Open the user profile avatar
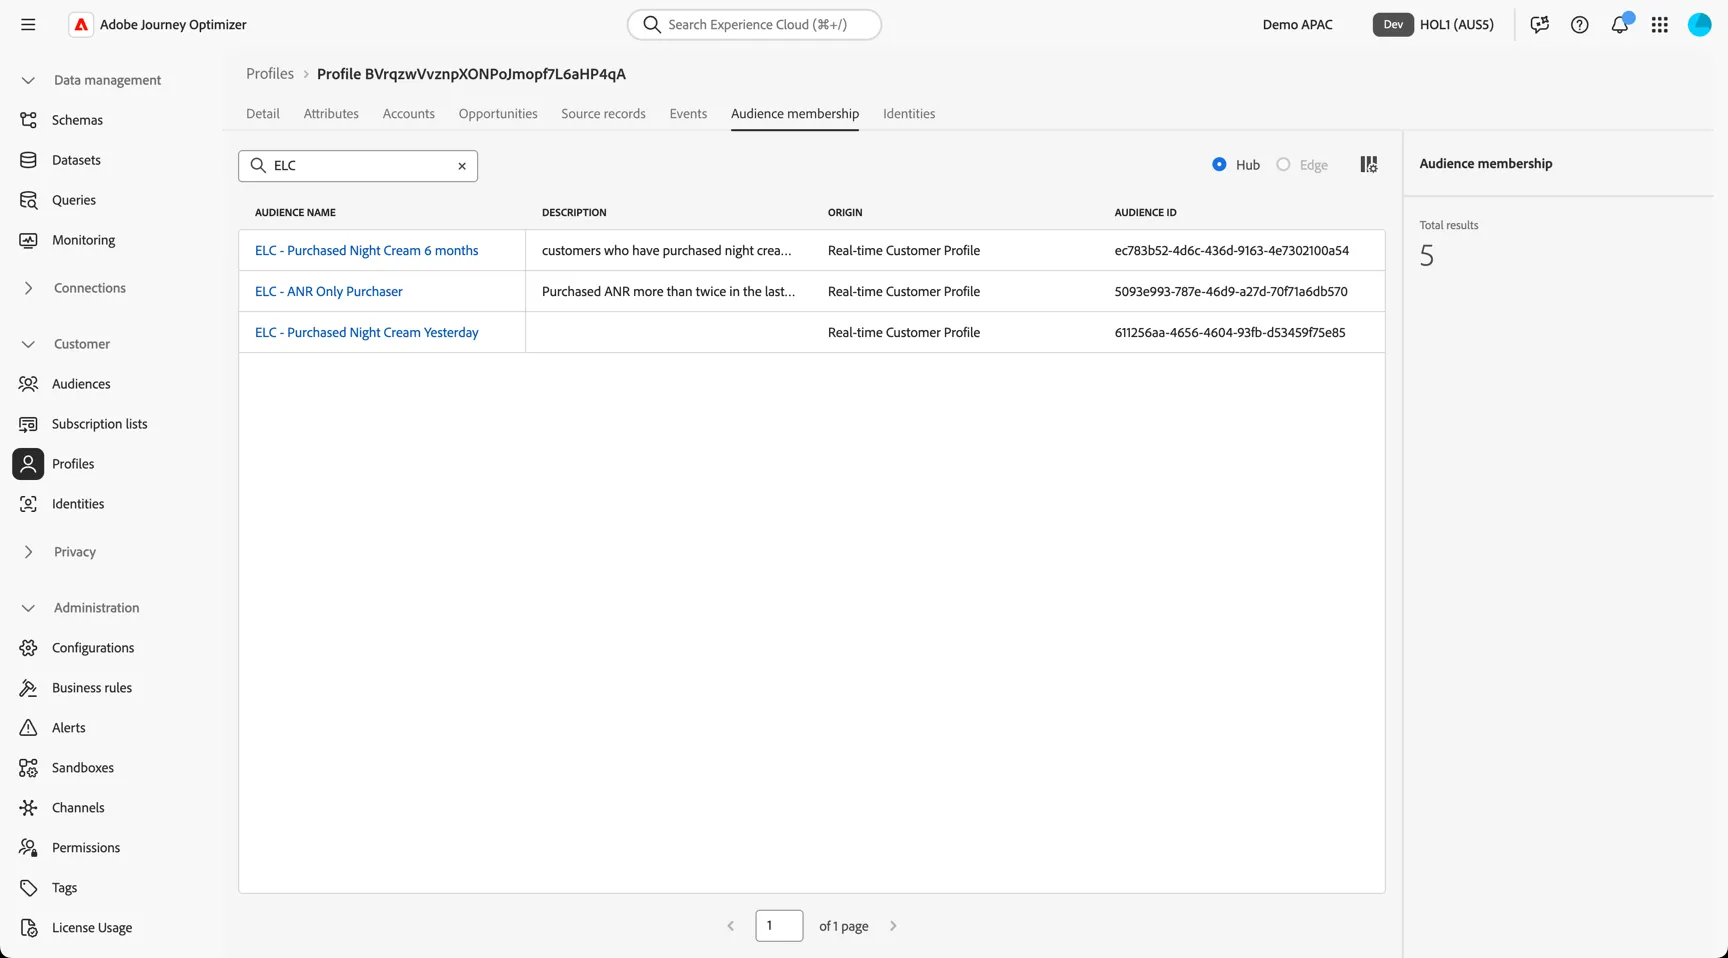 [1699, 24]
